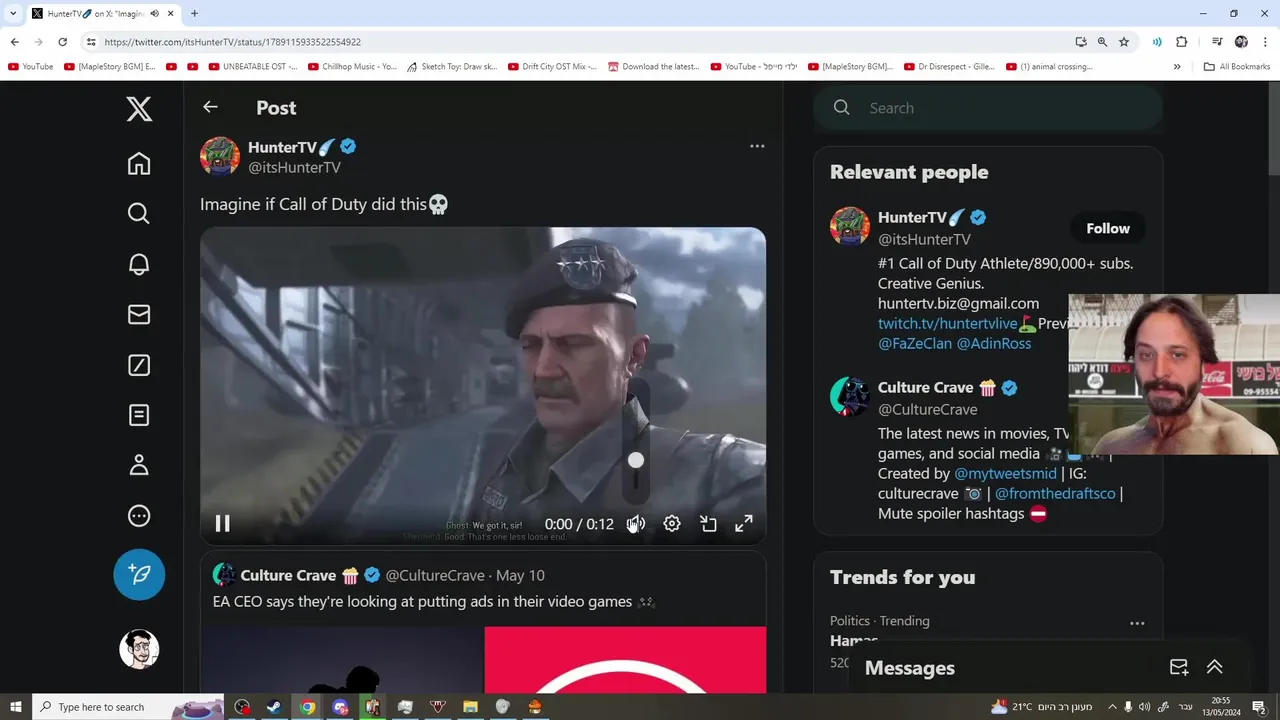This screenshot has width=1280, height=720.
Task: Open the More circle menu in sidebar
Action: (139, 516)
